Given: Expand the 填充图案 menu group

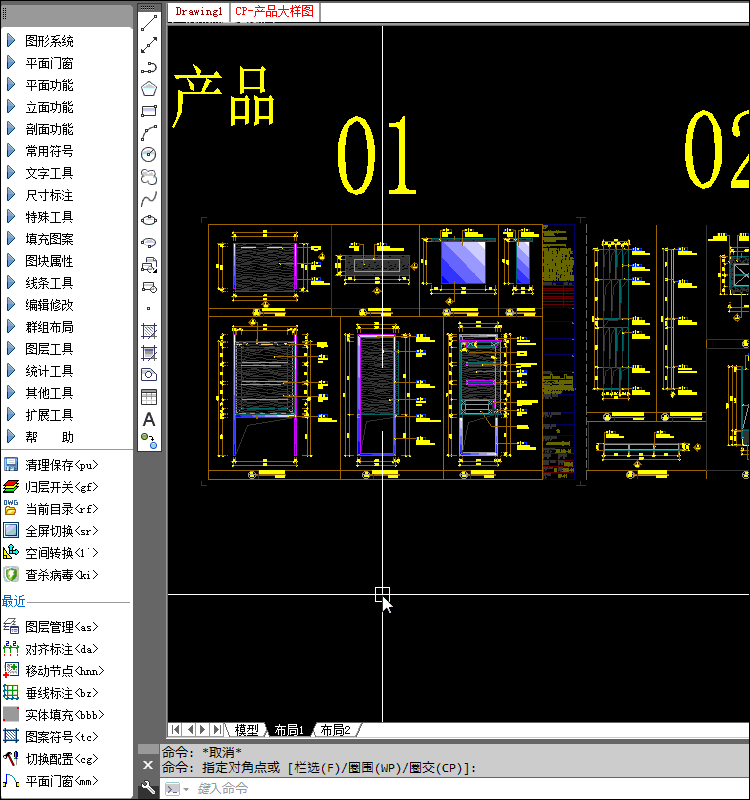Looking at the screenshot, I should 41,239.
